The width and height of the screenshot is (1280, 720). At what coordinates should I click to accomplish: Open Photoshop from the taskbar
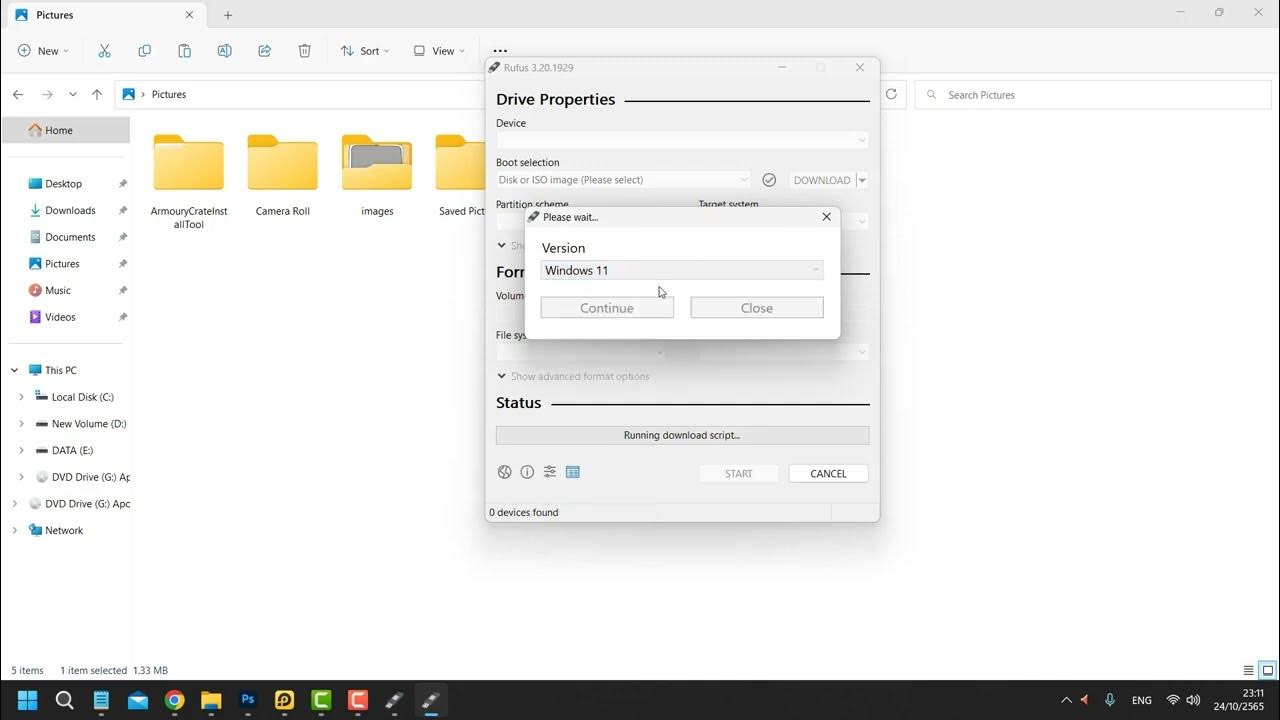(x=247, y=700)
